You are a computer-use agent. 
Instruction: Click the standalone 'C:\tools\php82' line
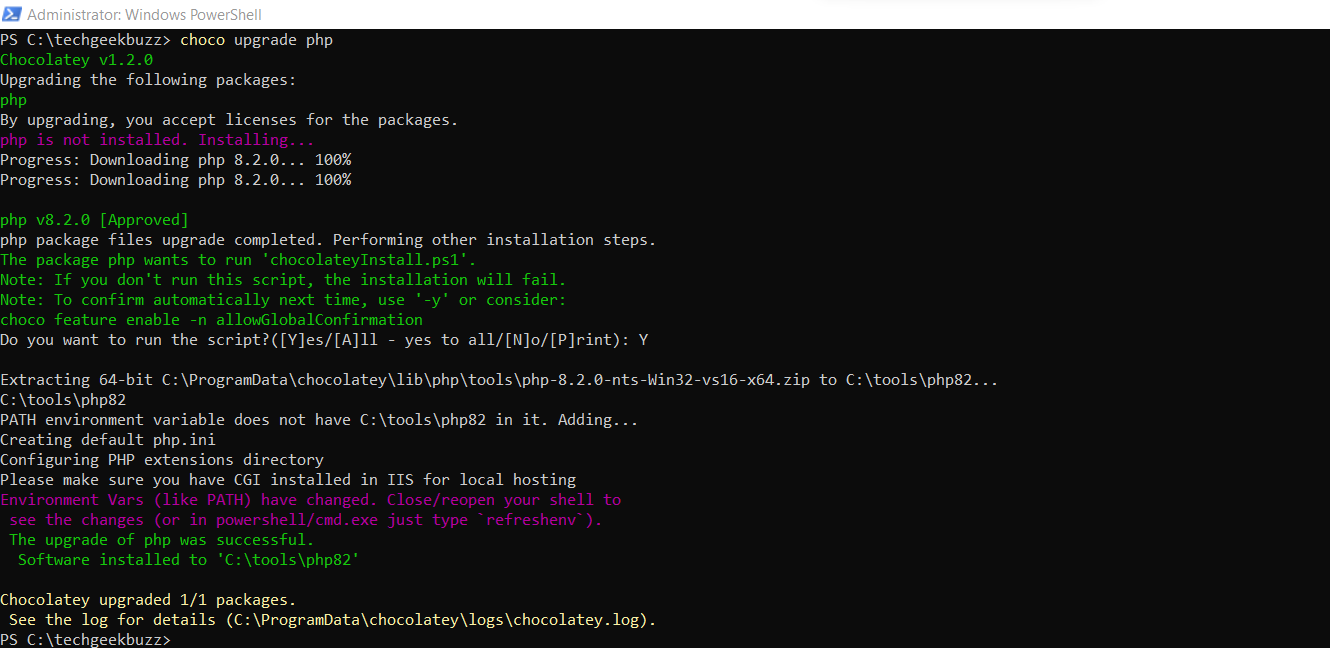(x=63, y=400)
